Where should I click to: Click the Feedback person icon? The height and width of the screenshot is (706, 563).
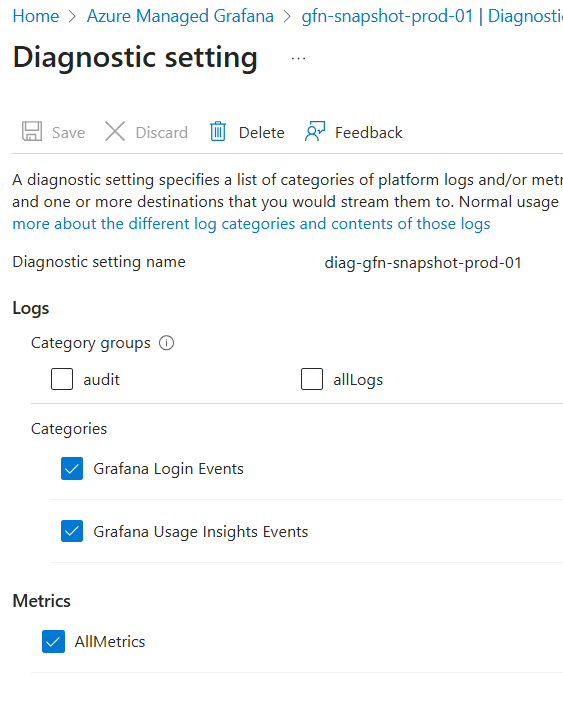tap(315, 131)
